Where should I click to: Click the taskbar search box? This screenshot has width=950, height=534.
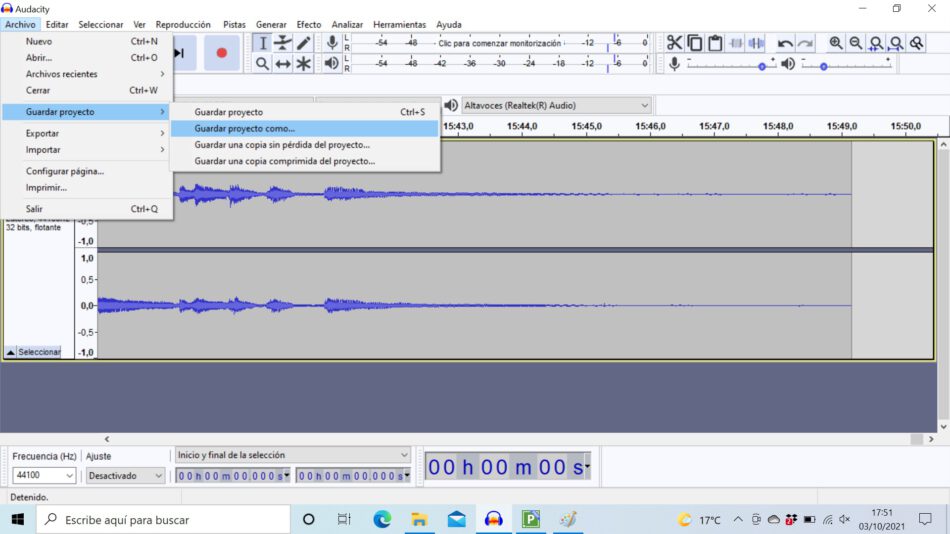click(164, 519)
